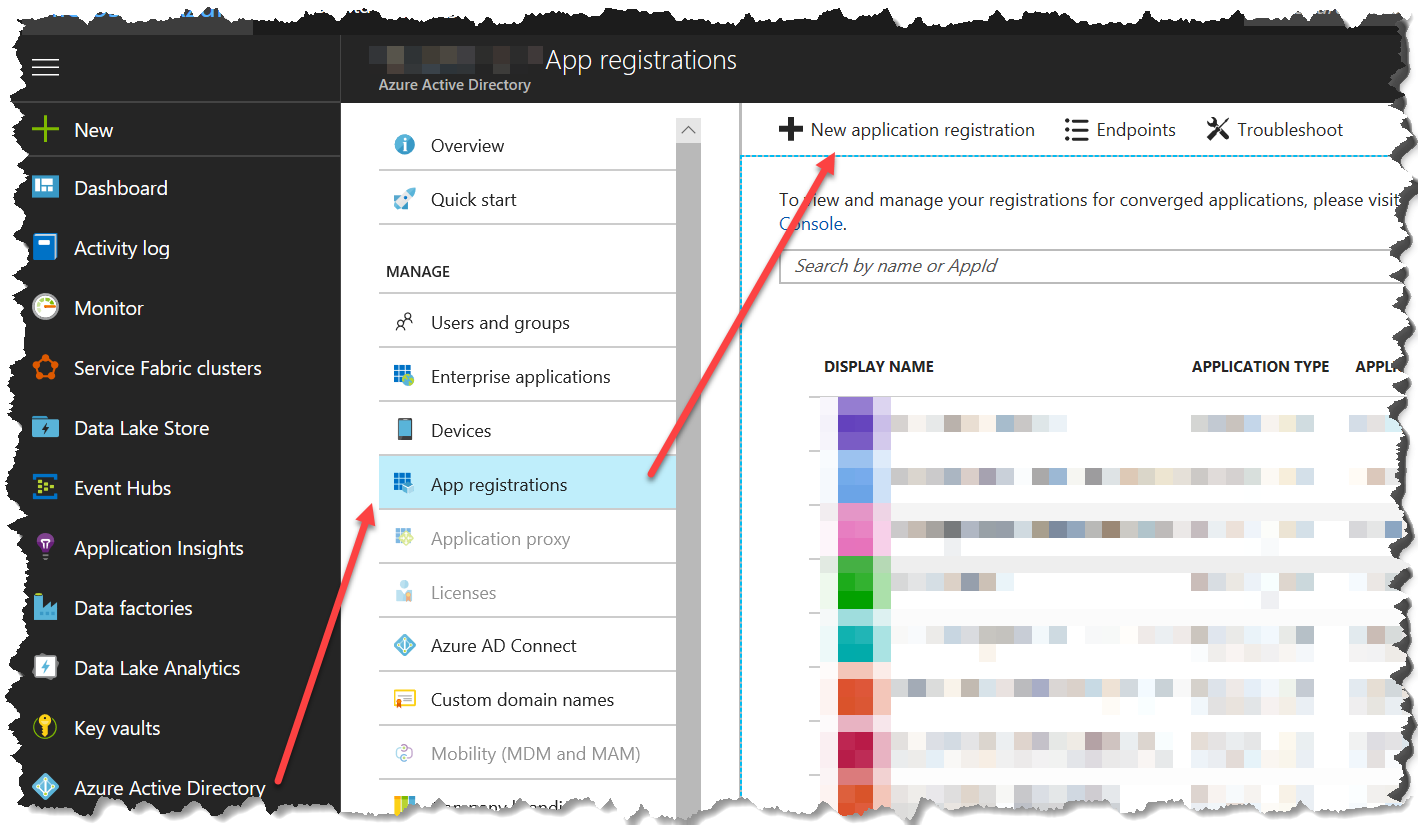Open the Overview blade item

[527, 145]
